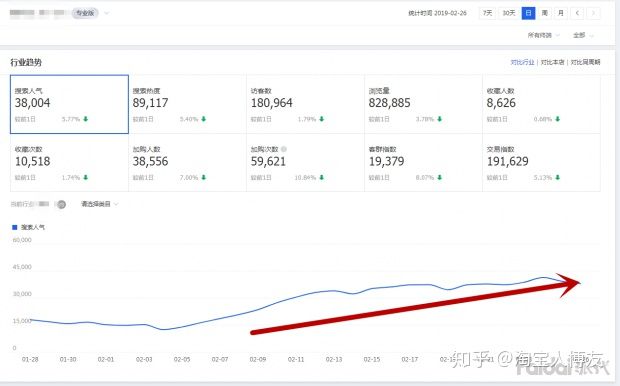The height and width of the screenshot is (386, 620).
Task: Select the 收藏人数 8,626 metric card
Action: pyautogui.click(x=541, y=104)
